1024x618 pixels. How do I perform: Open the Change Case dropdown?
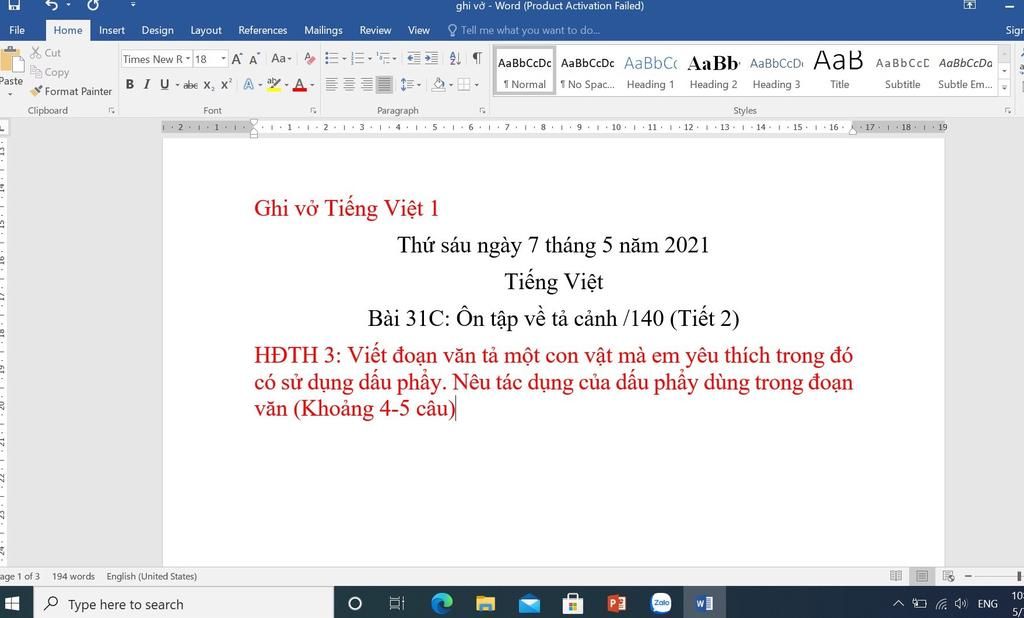(281, 59)
